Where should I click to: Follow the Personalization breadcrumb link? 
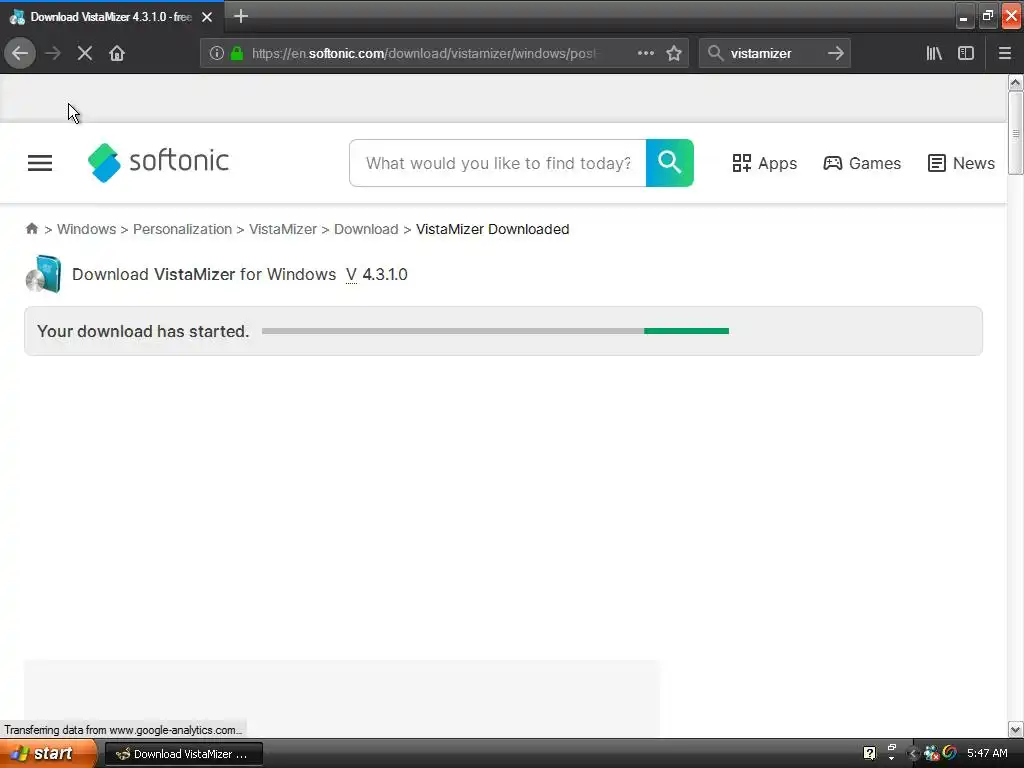tap(182, 229)
